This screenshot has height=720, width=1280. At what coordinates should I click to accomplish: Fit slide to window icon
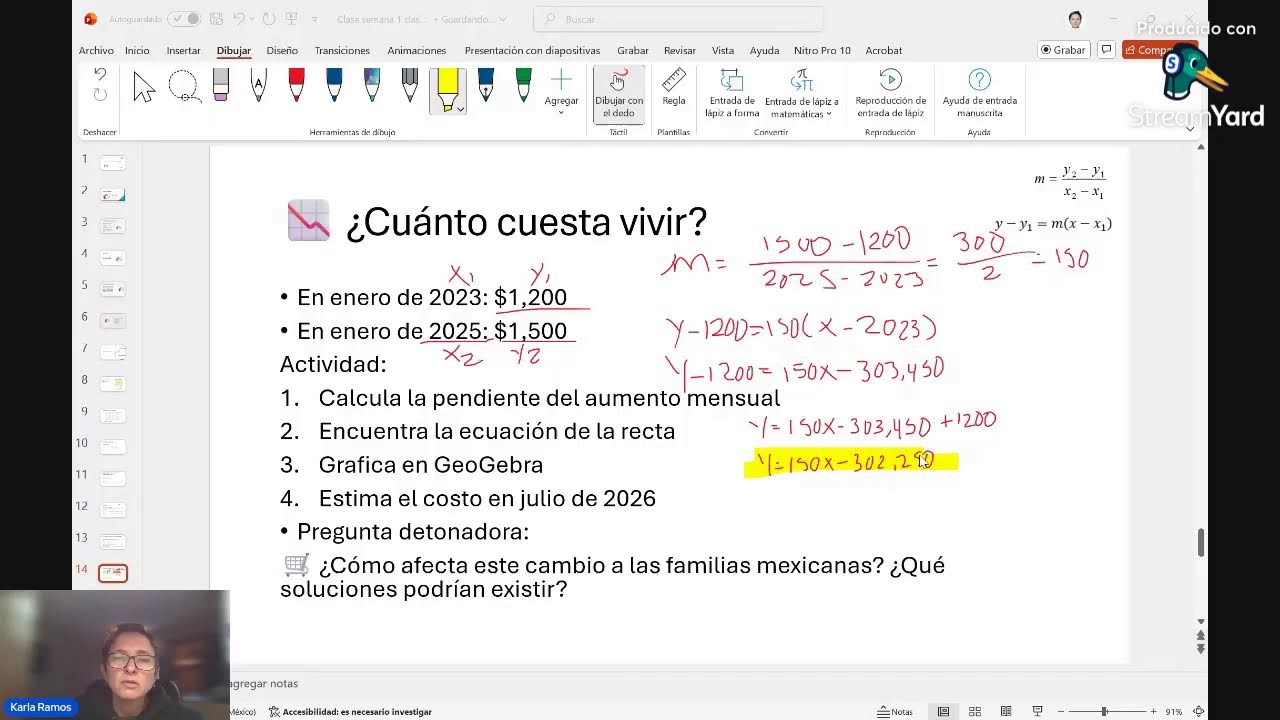pos(1198,712)
